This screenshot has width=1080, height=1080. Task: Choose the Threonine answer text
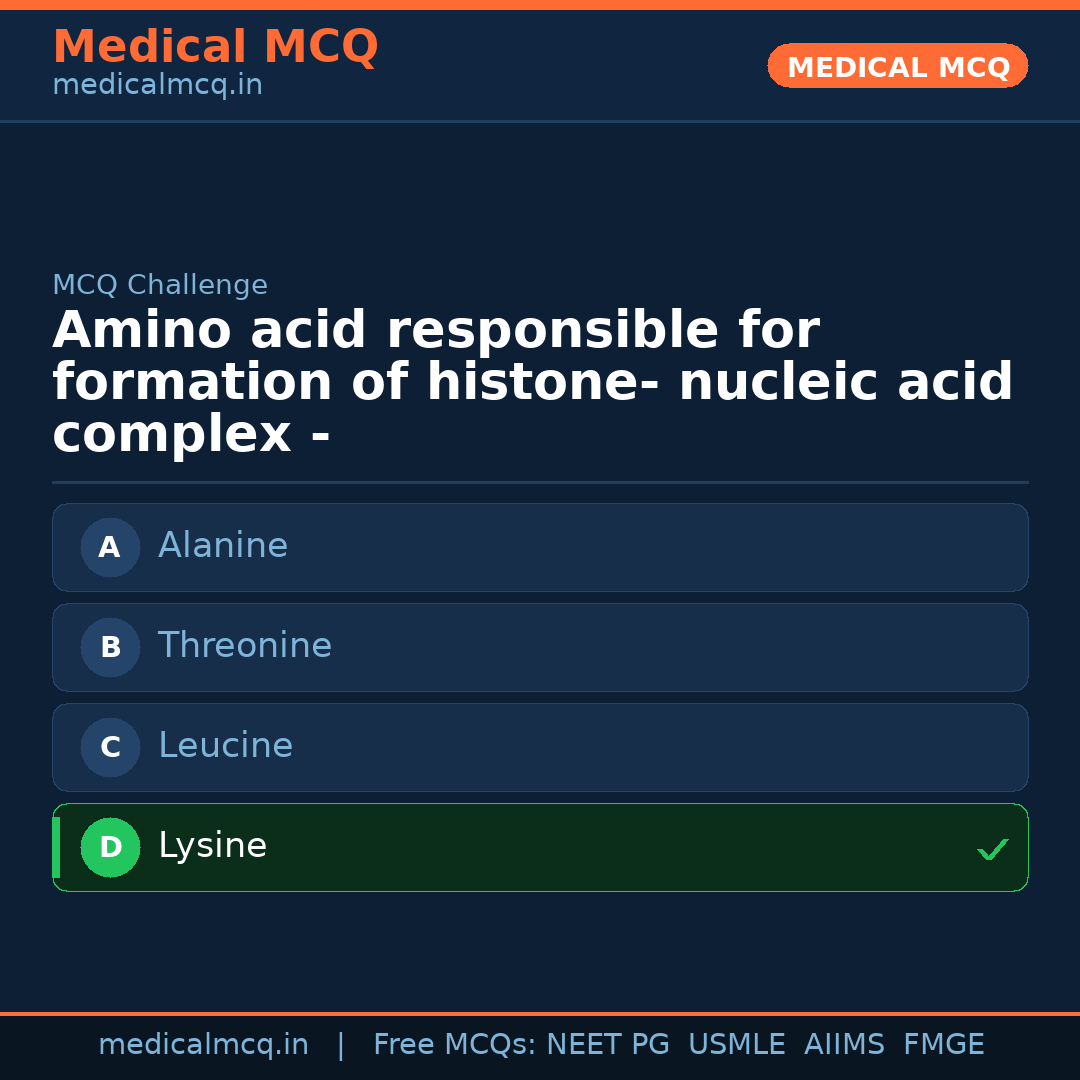245,646
